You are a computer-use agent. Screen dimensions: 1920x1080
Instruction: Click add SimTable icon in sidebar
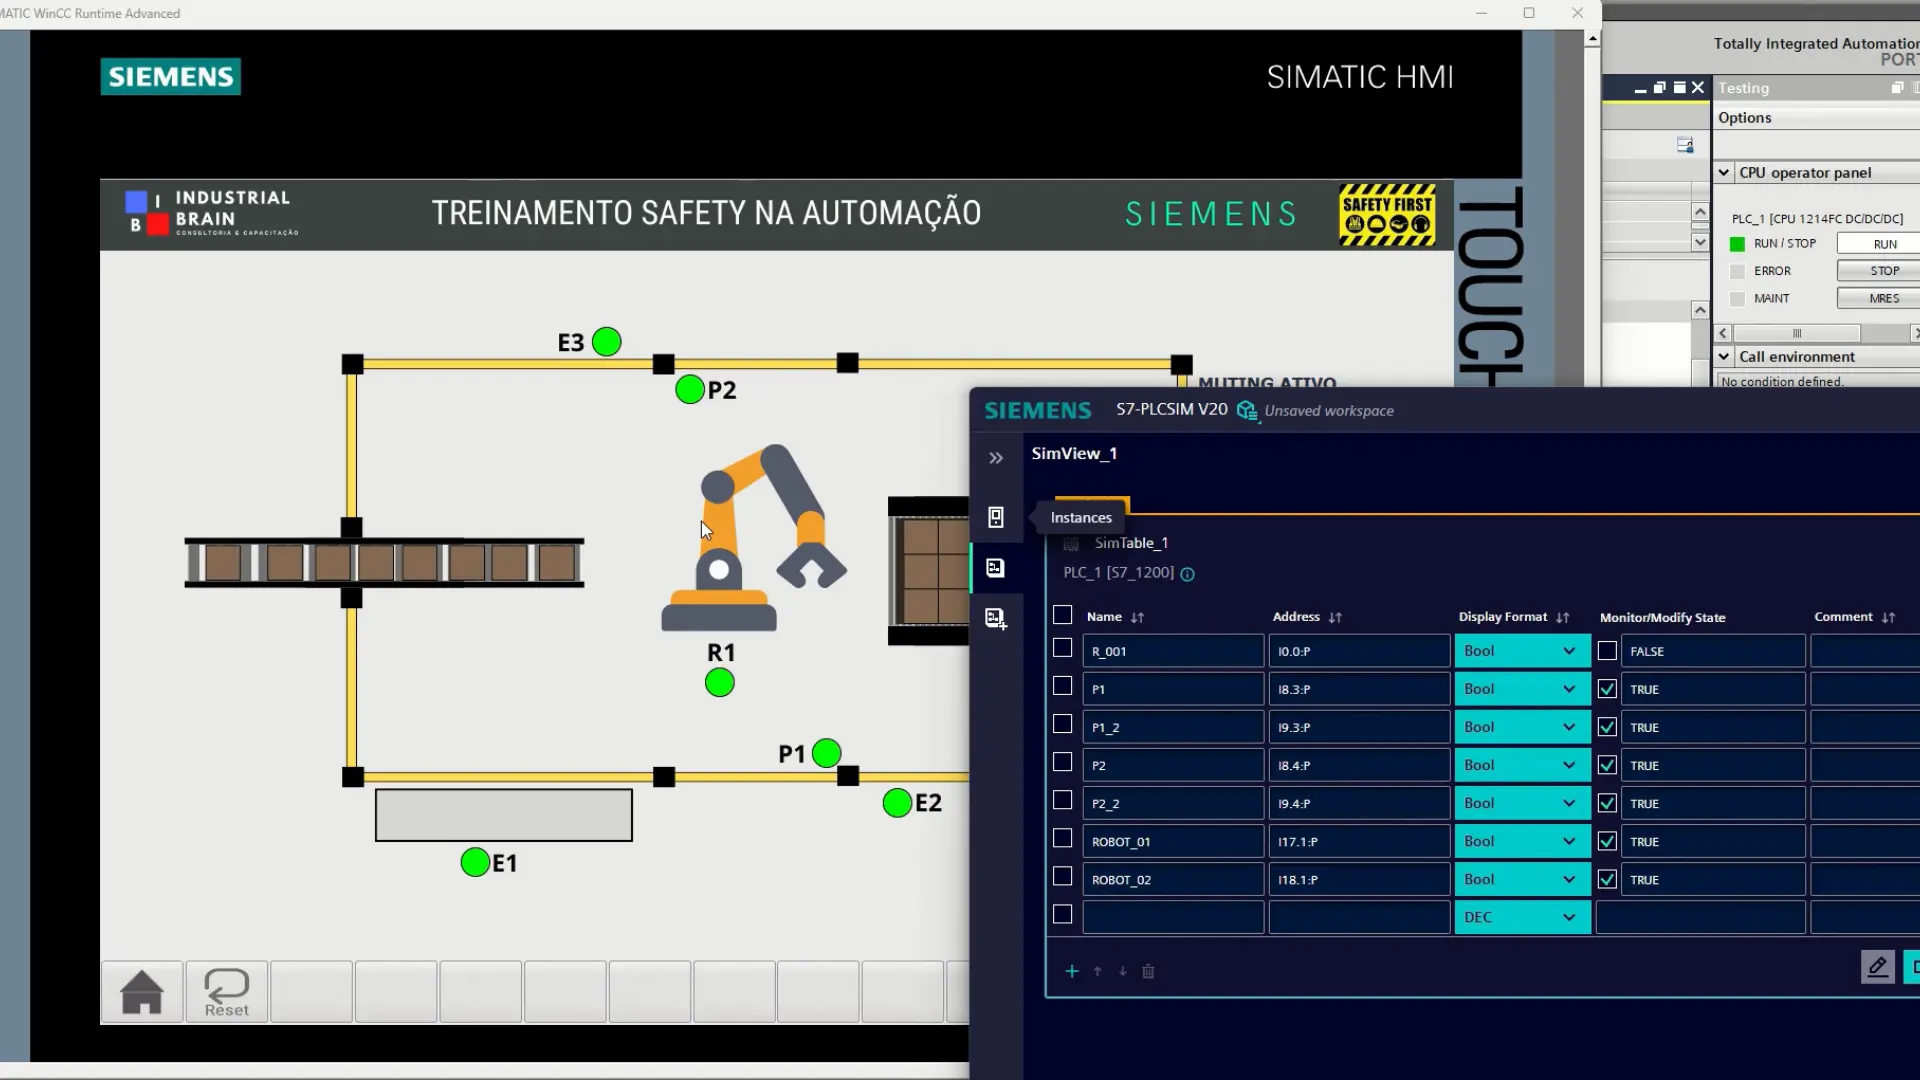pyautogui.click(x=996, y=619)
